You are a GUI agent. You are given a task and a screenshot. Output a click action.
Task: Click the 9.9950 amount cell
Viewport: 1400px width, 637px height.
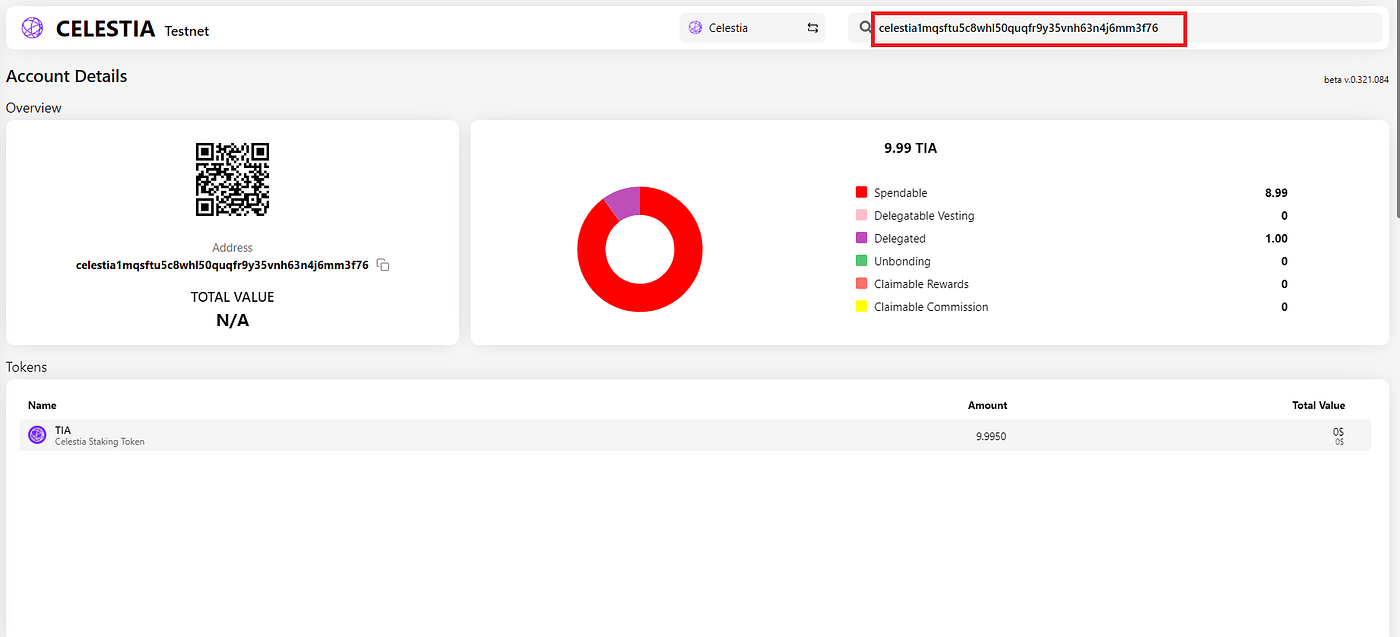coord(991,436)
